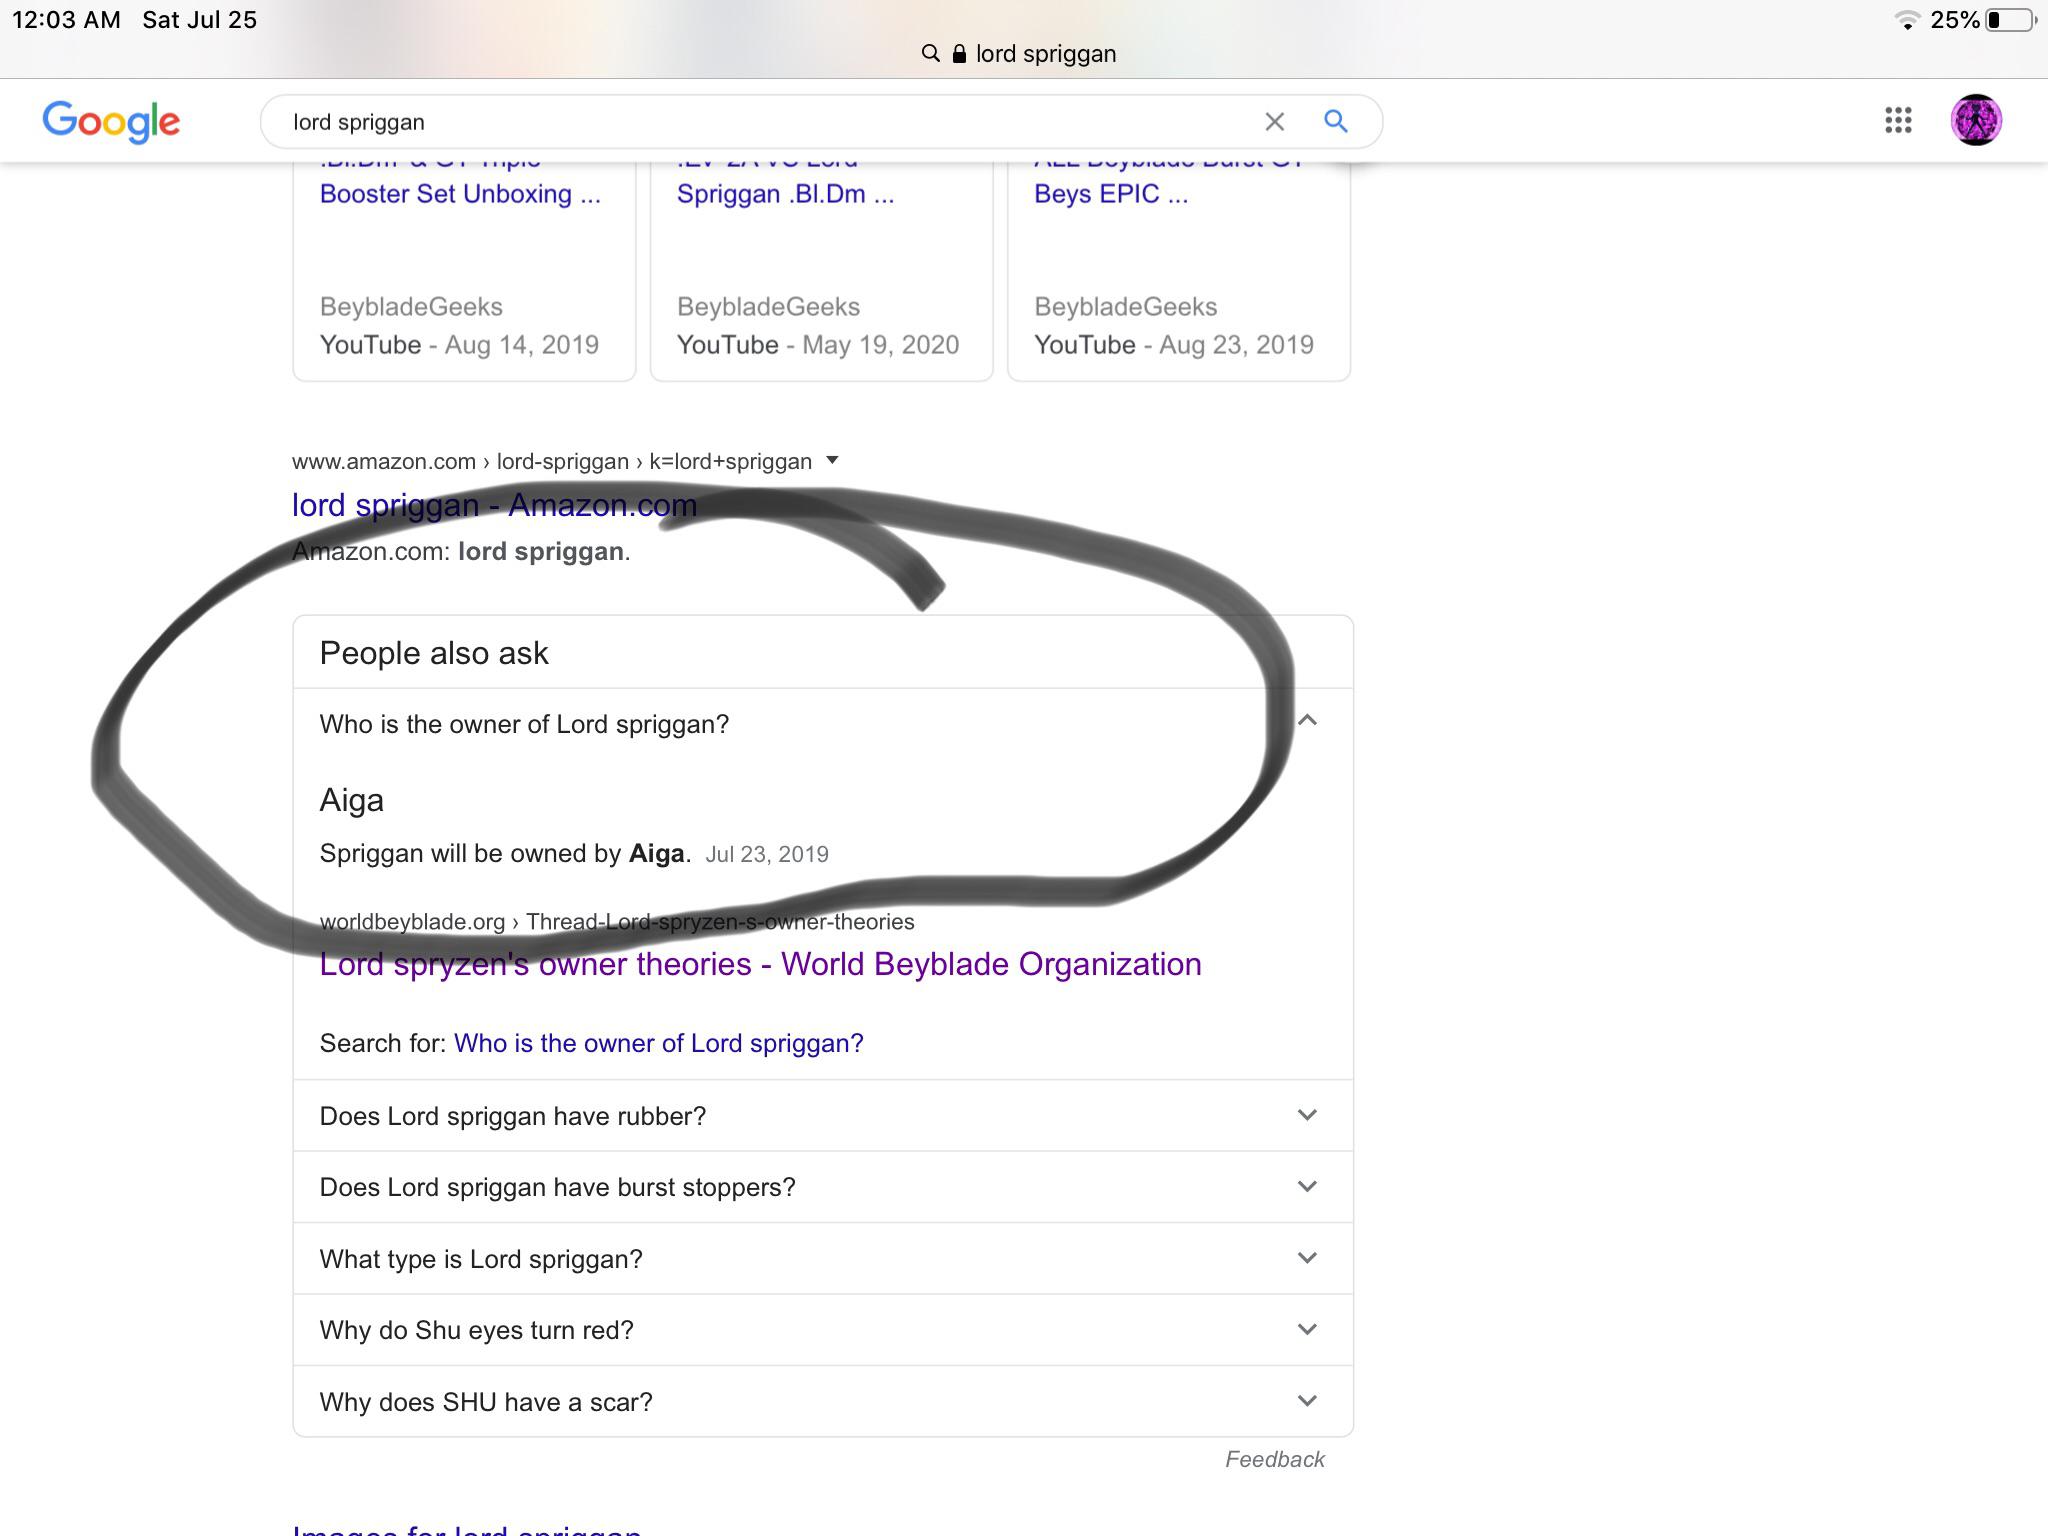Click the blue search magnifier icon
Screen dimensions: 2048x1536
click(1335, 122)
